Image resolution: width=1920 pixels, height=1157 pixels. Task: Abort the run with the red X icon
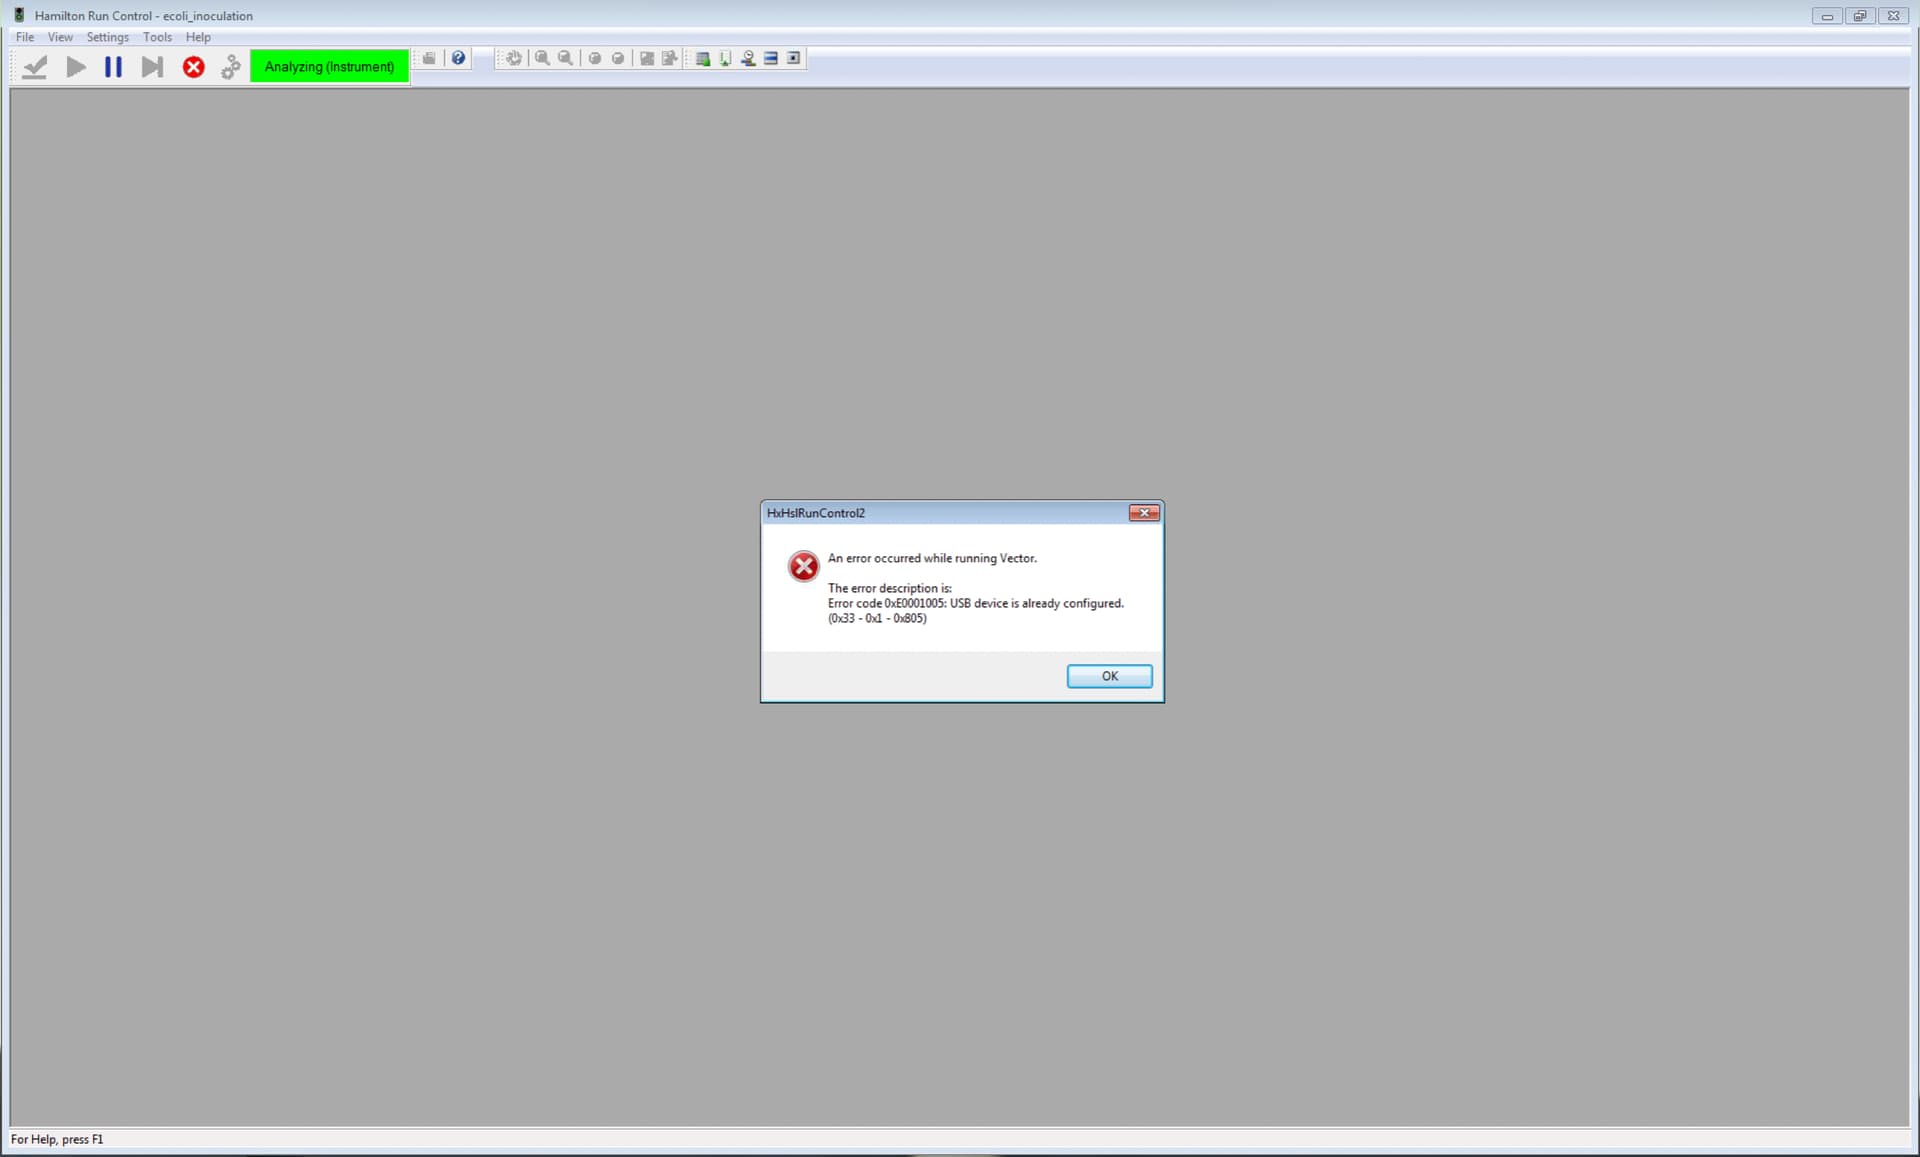click(x=193, y=67)
